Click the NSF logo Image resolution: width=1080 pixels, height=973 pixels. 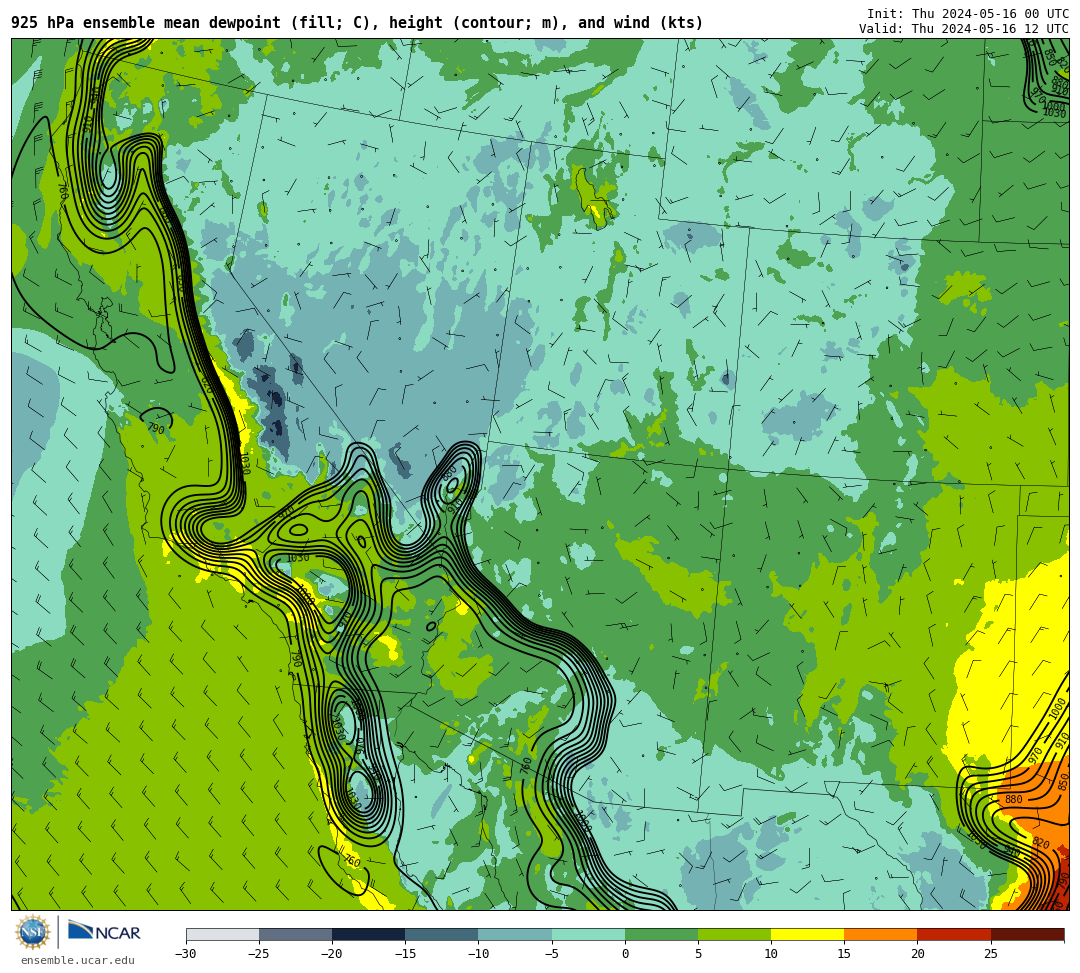point(33,932)
